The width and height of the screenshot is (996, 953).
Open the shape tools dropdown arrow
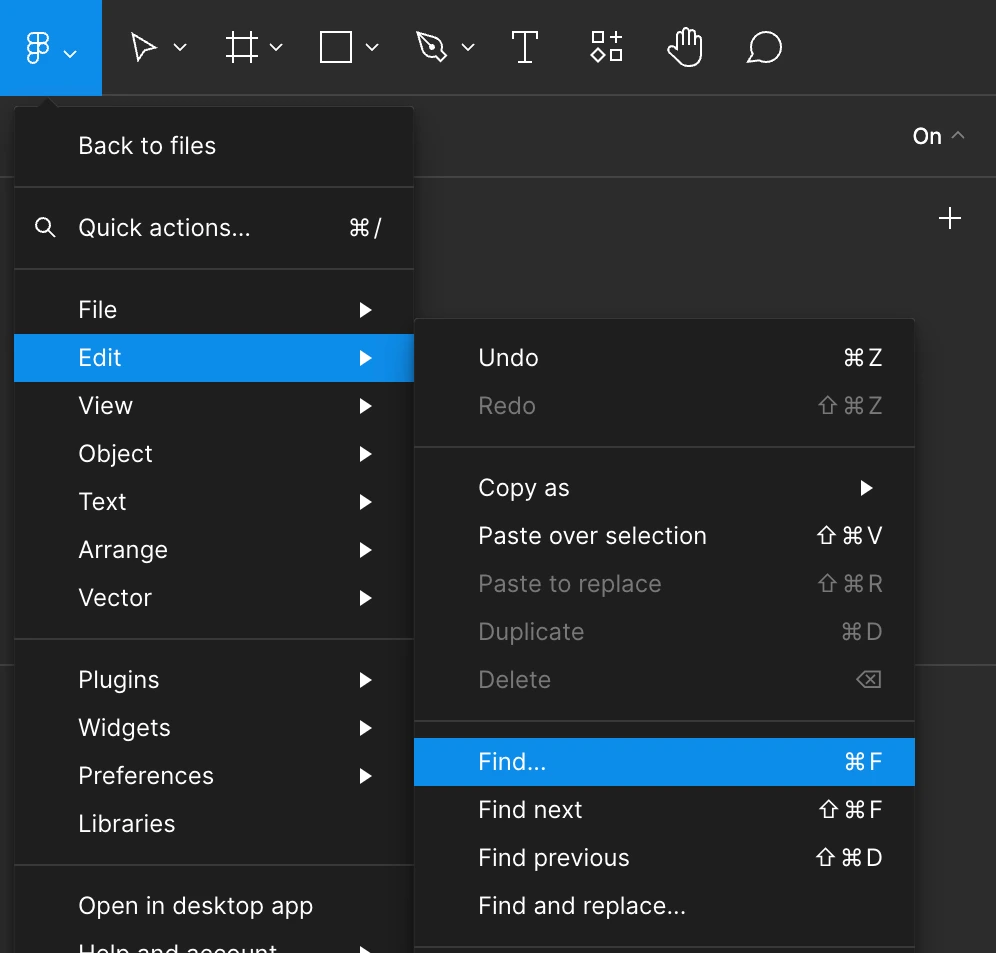[372, 48]
